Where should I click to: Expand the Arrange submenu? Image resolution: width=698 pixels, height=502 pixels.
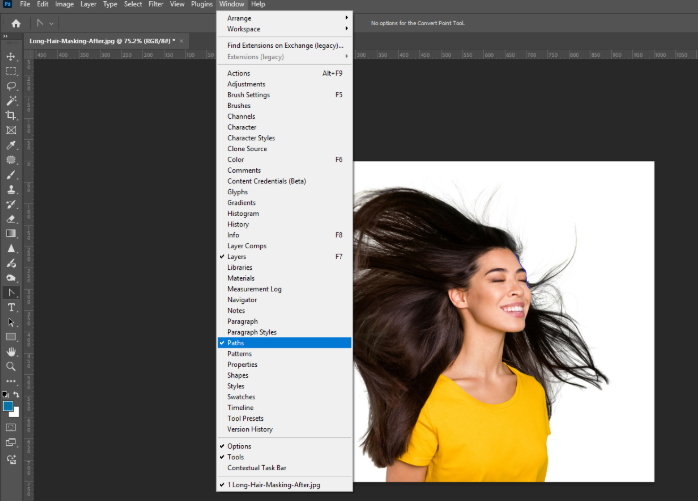pos(284,18)
